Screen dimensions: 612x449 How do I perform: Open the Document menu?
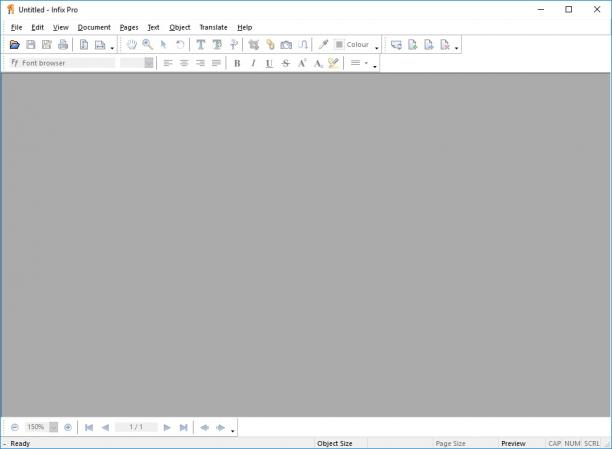[x=94, y=27]
